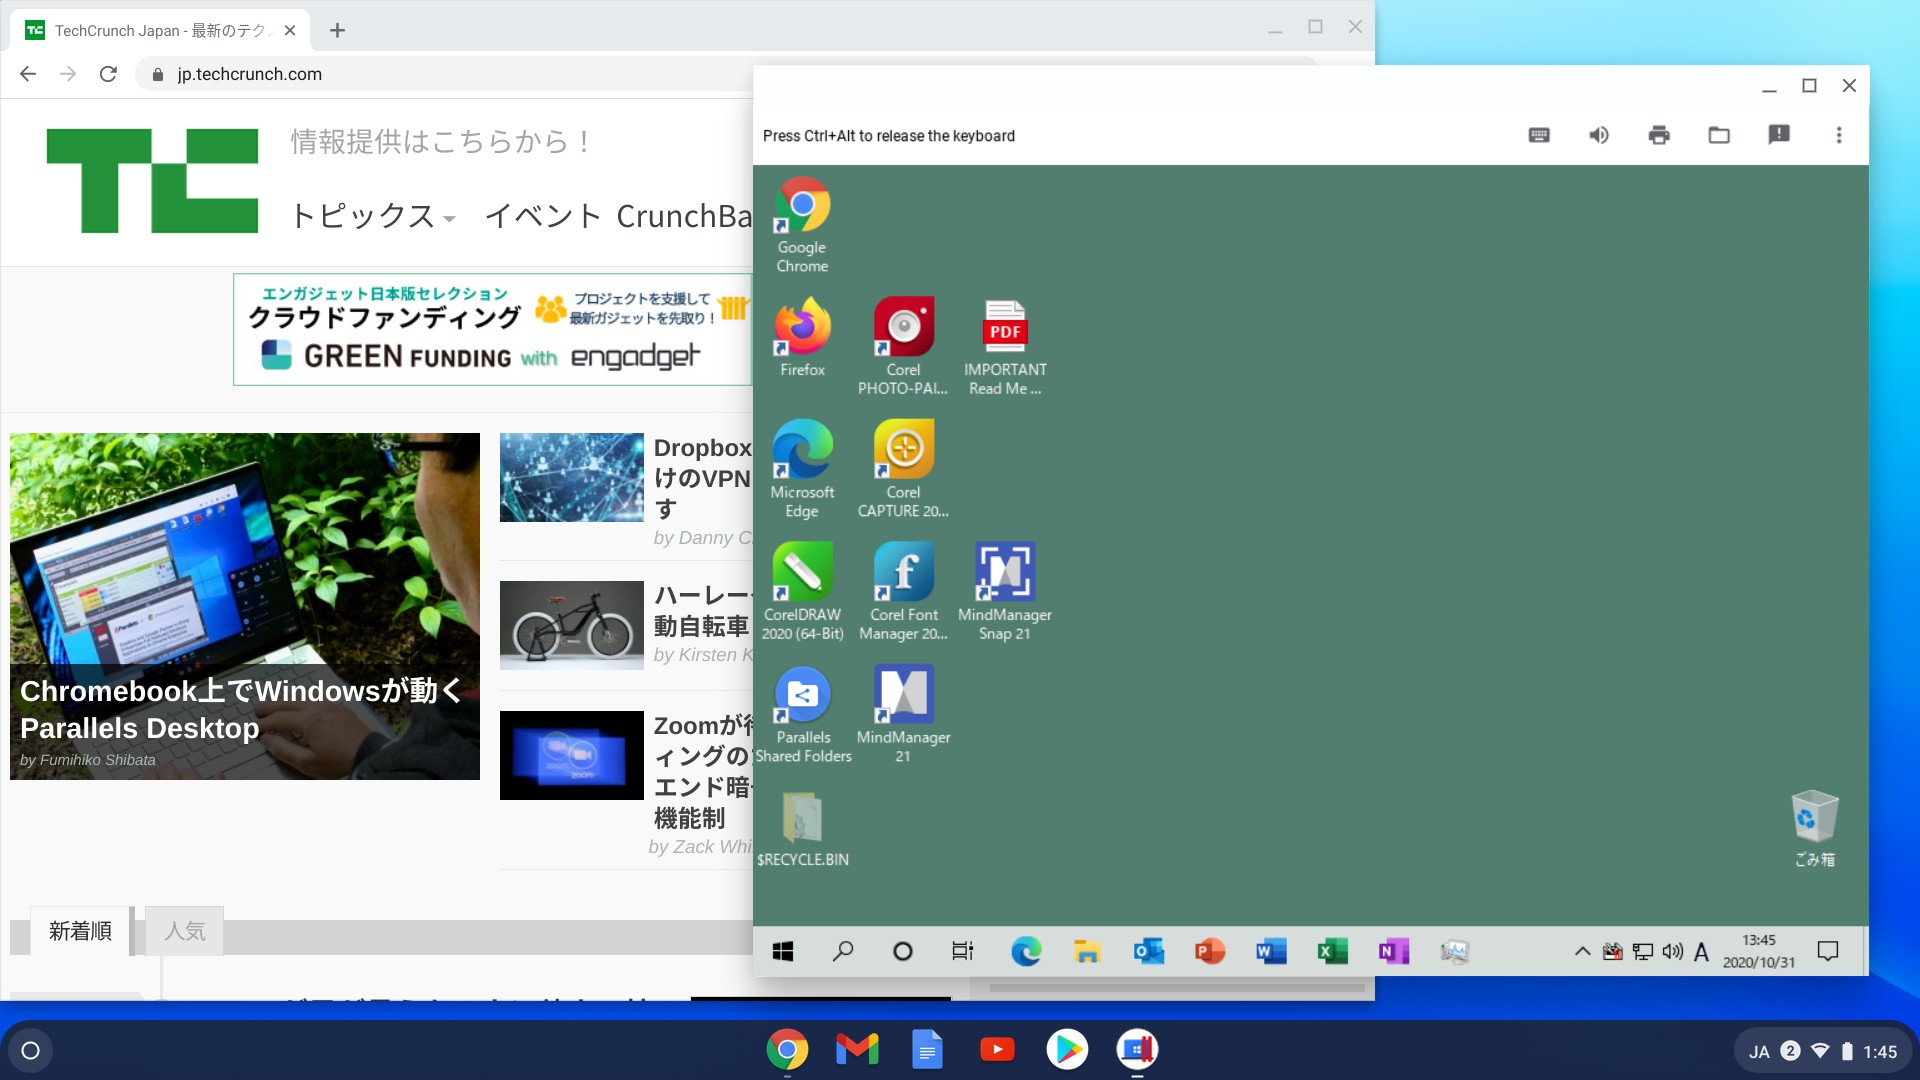The height and width of the screenshot is (1080, 1920).
Task: Open Google Chrome shortcut on Windows desktop
Action: click(x=802, y=225)
